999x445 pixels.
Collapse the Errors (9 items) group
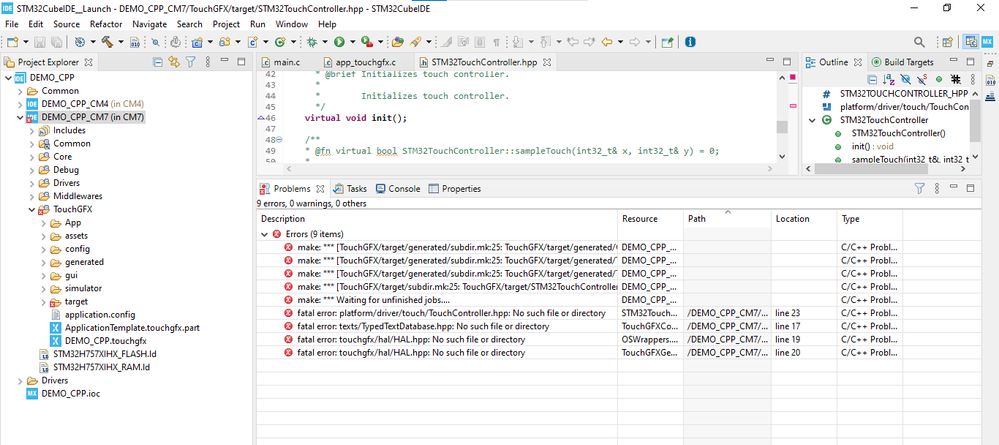point(265,234)
